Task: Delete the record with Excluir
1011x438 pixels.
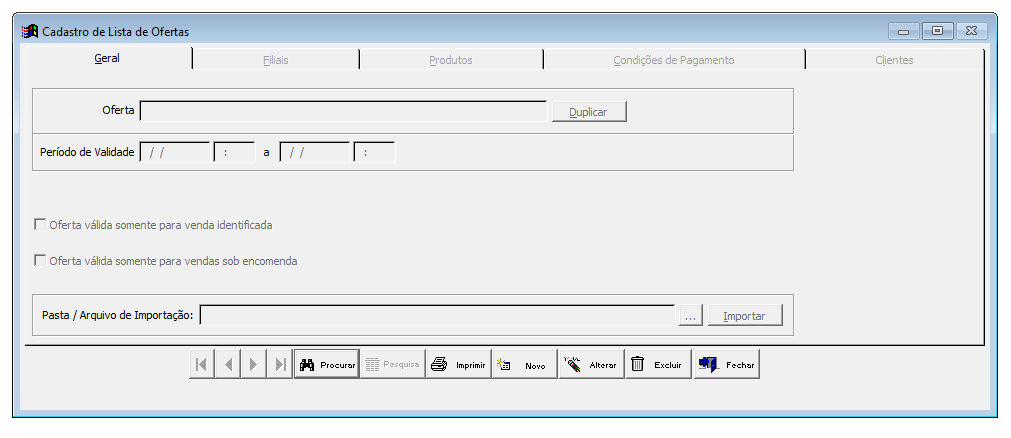Action: pos(658,364)
